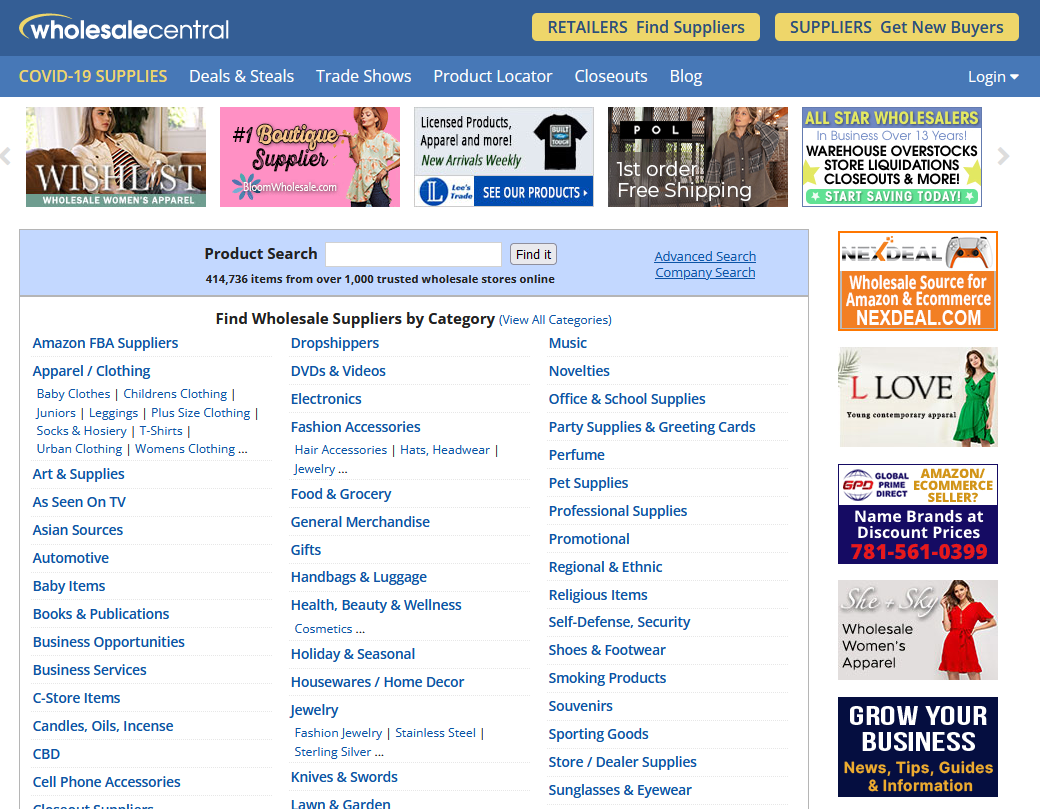Expand the Login dropdown menu
1040x809 pixels.
point(992,77)
